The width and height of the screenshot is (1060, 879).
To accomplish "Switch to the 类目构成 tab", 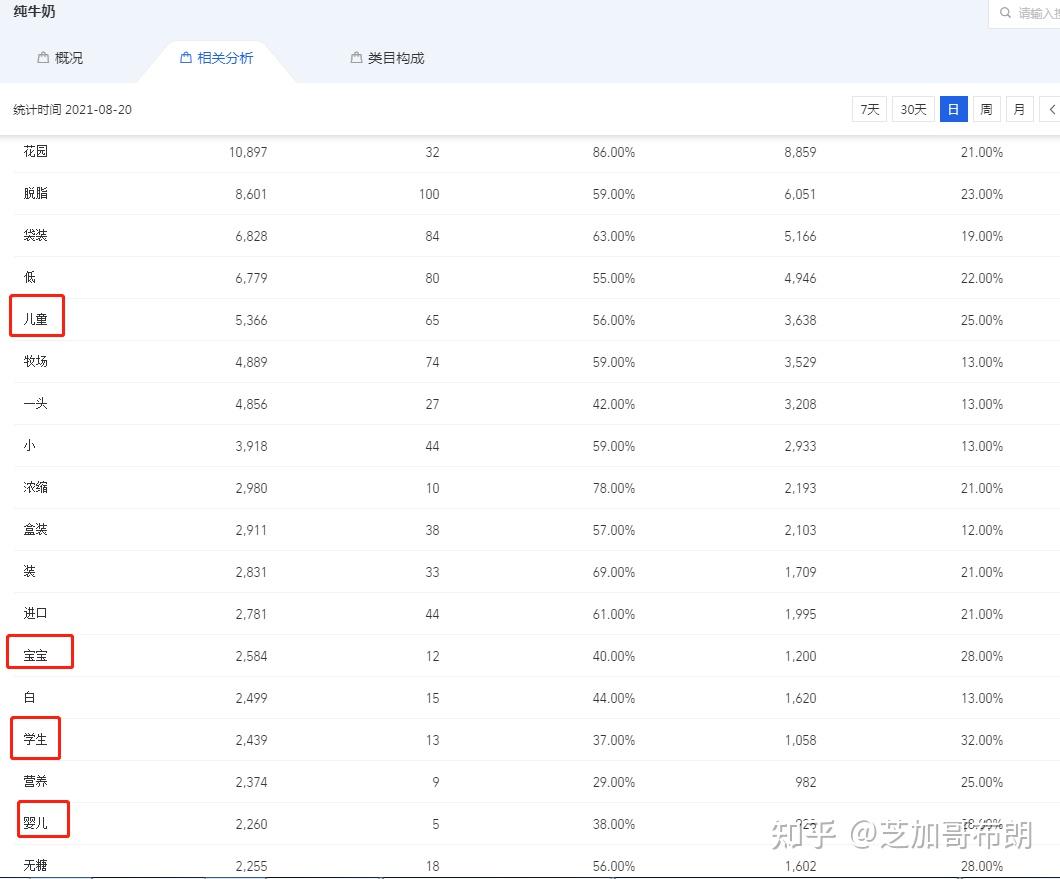I will 387,58.
